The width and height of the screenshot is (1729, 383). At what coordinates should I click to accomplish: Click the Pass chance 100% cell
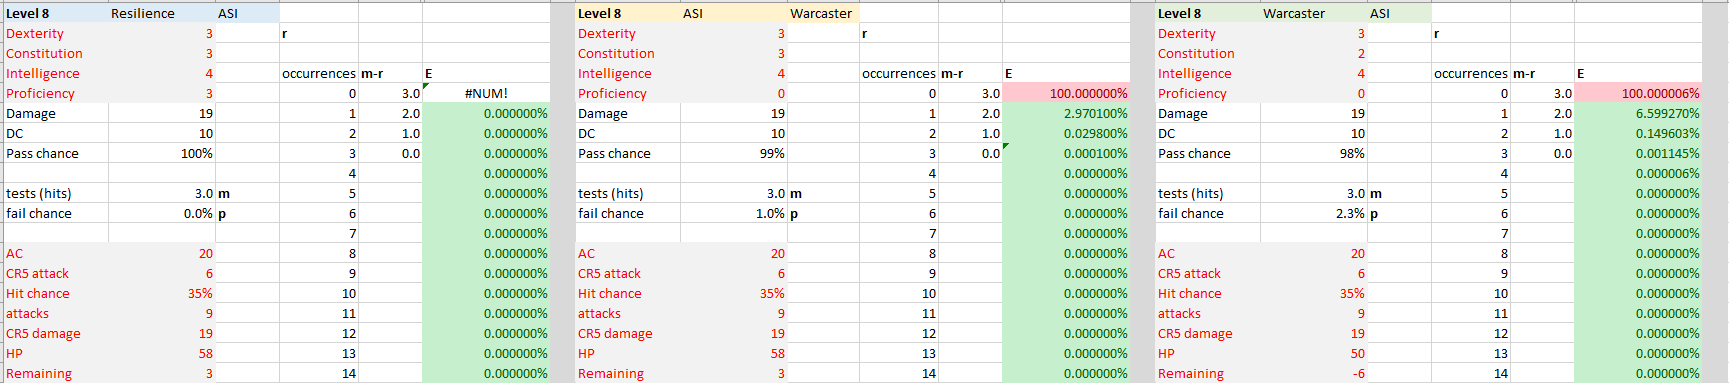pyautogui.click(x=162, y=153)
